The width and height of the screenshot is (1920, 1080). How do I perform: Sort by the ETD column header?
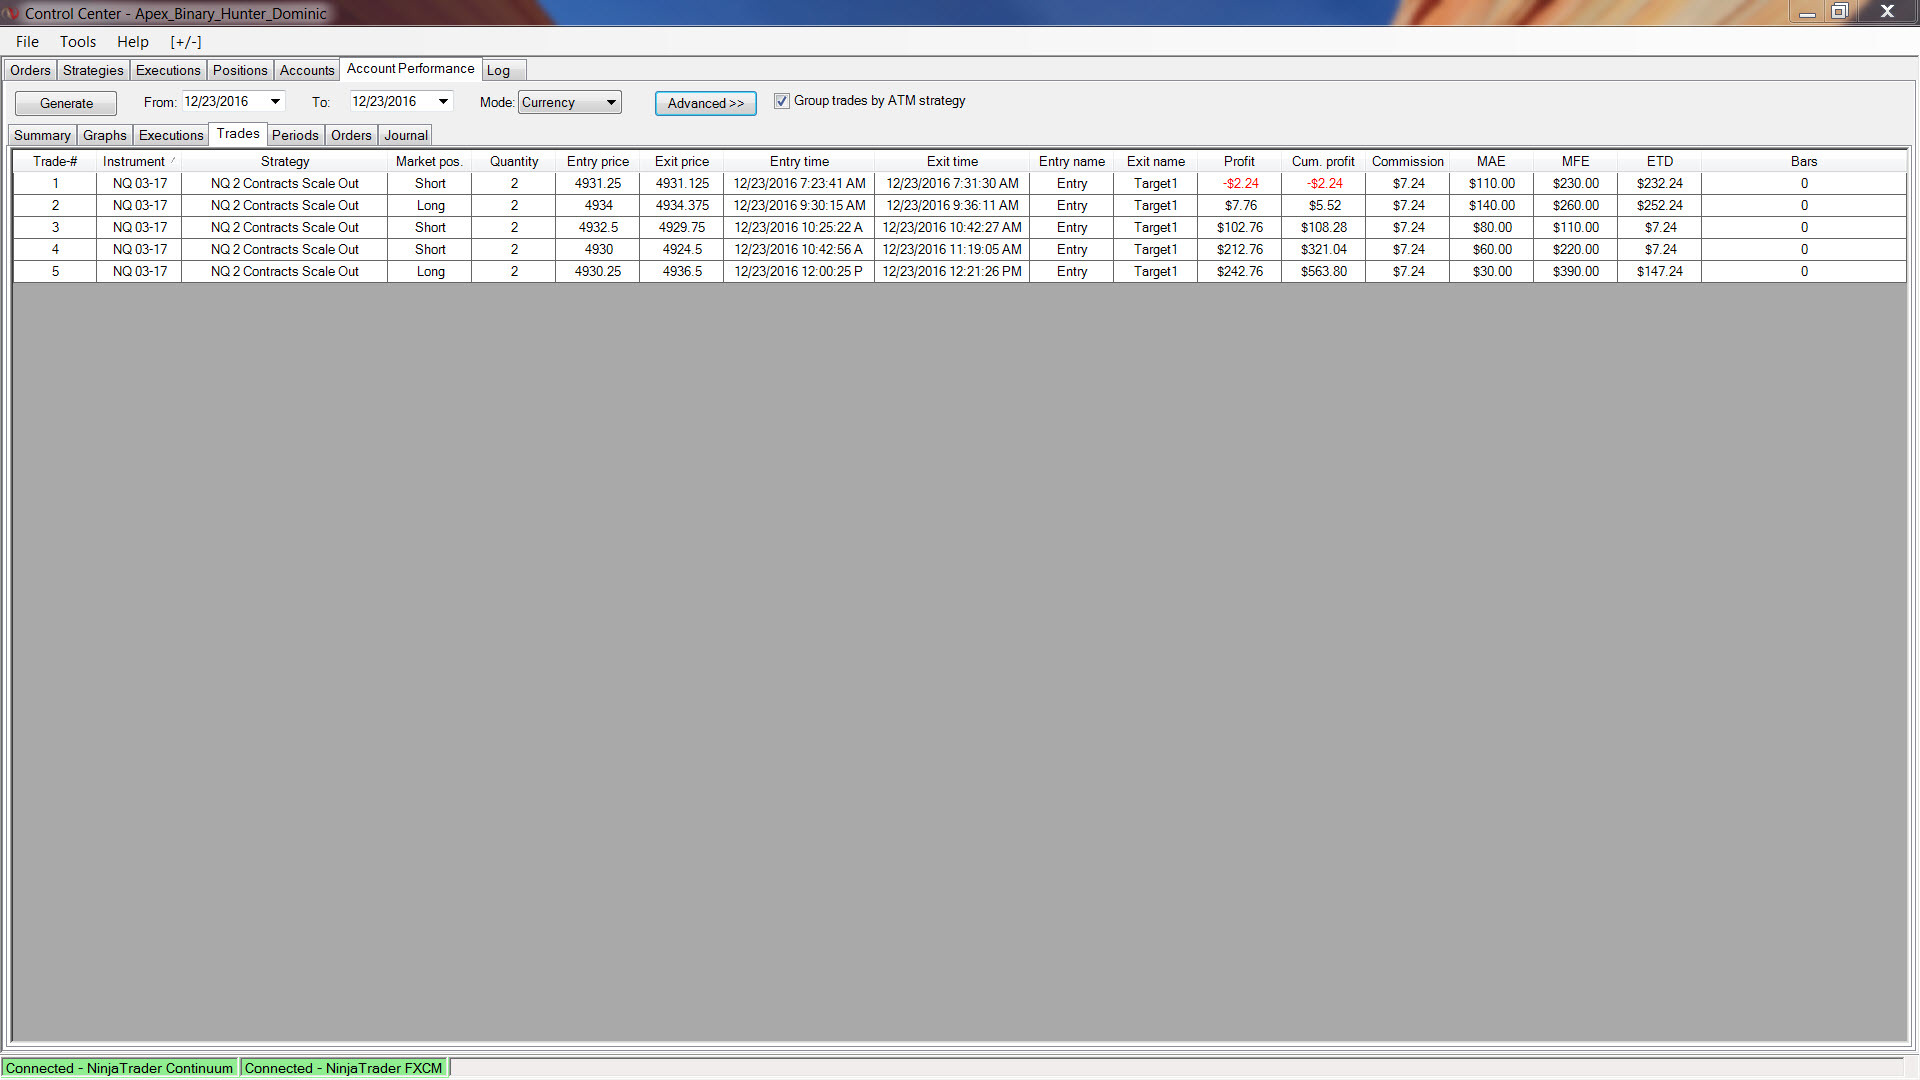pos(1660,161)
